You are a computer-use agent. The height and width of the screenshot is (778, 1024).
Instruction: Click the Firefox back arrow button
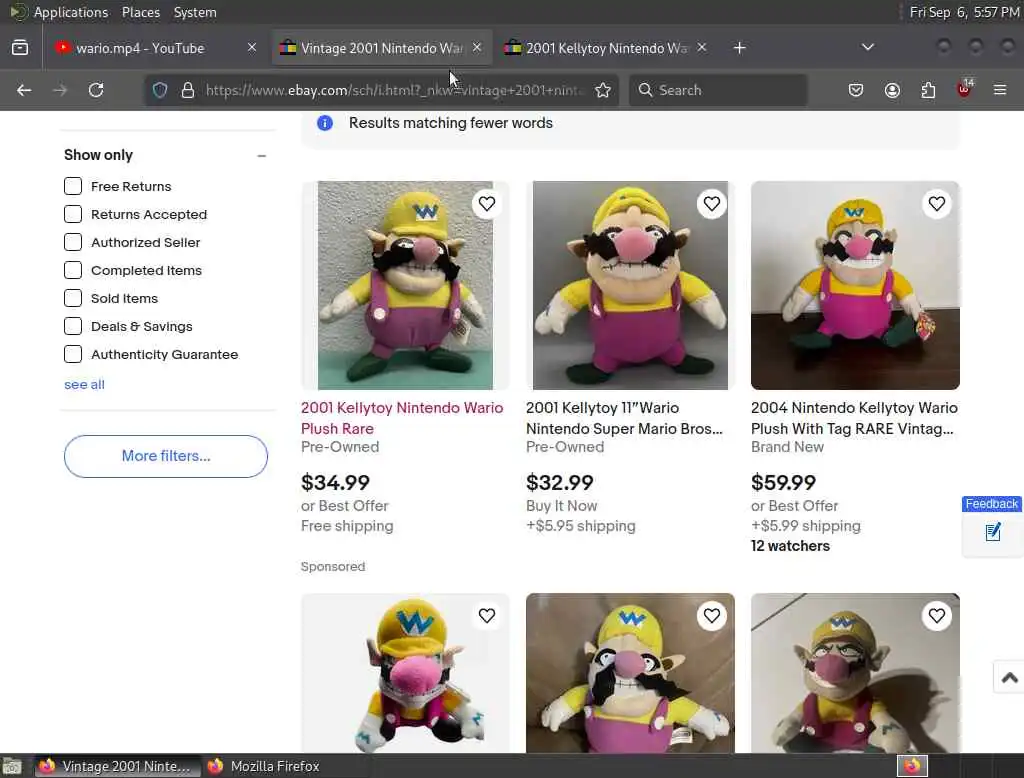point(24,90)
